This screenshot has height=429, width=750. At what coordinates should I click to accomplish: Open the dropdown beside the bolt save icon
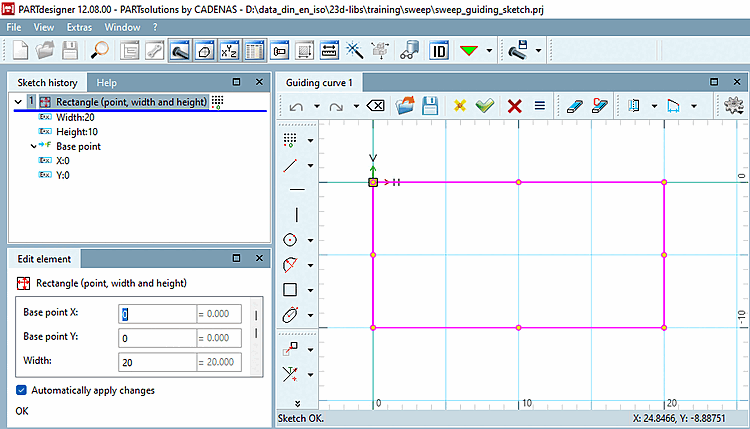click(x=538, y=50)
